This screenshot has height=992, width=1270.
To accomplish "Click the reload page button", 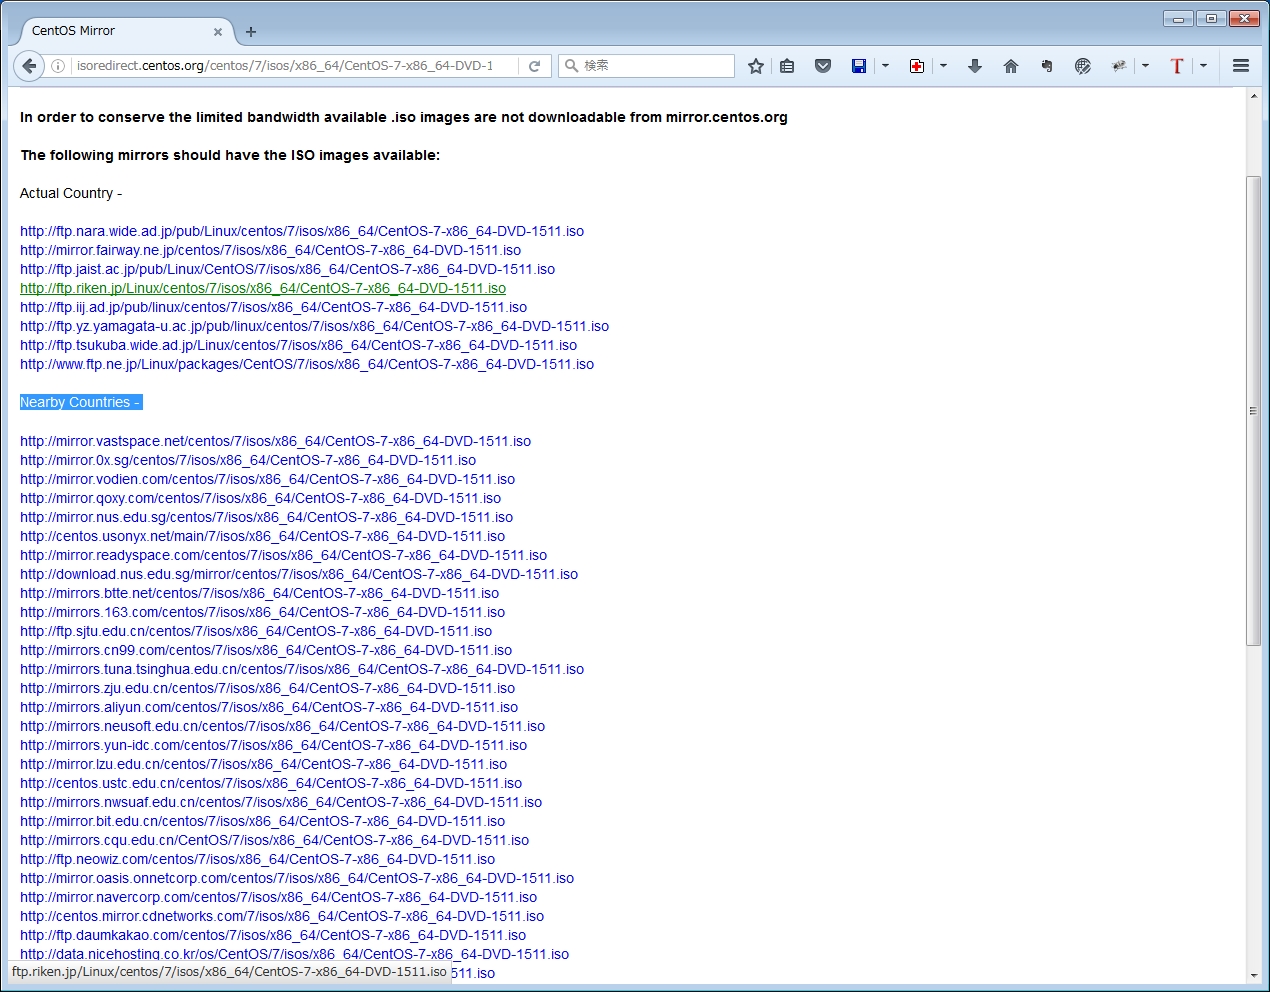I will click(535, 66).
